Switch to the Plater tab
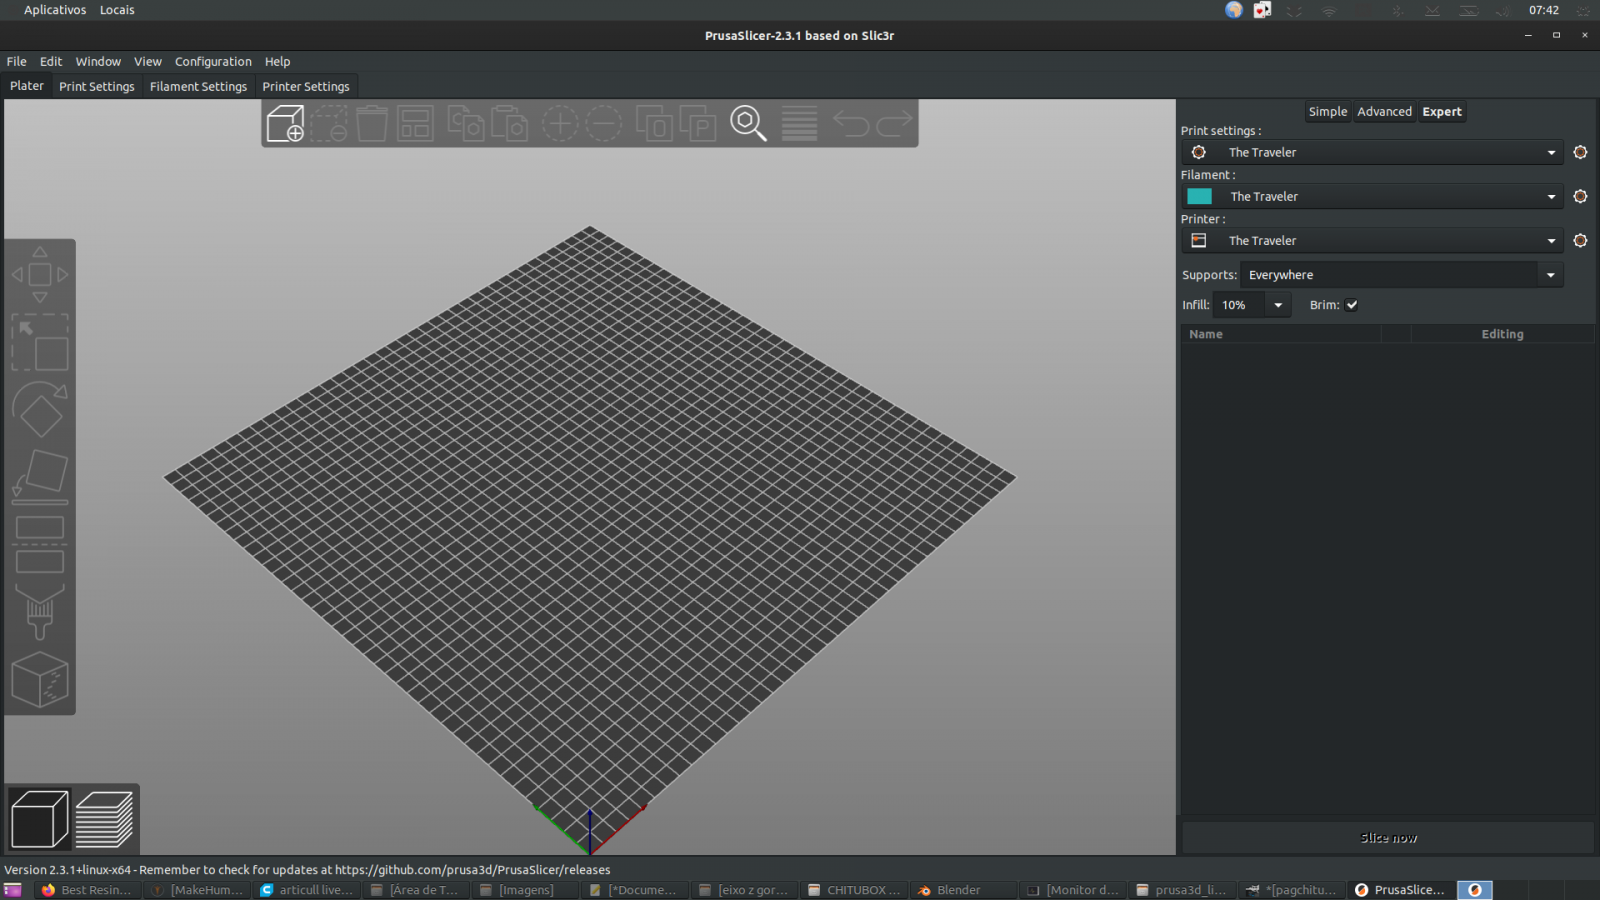The height and width of the screenshot is (900, 1600). (27, 86)
